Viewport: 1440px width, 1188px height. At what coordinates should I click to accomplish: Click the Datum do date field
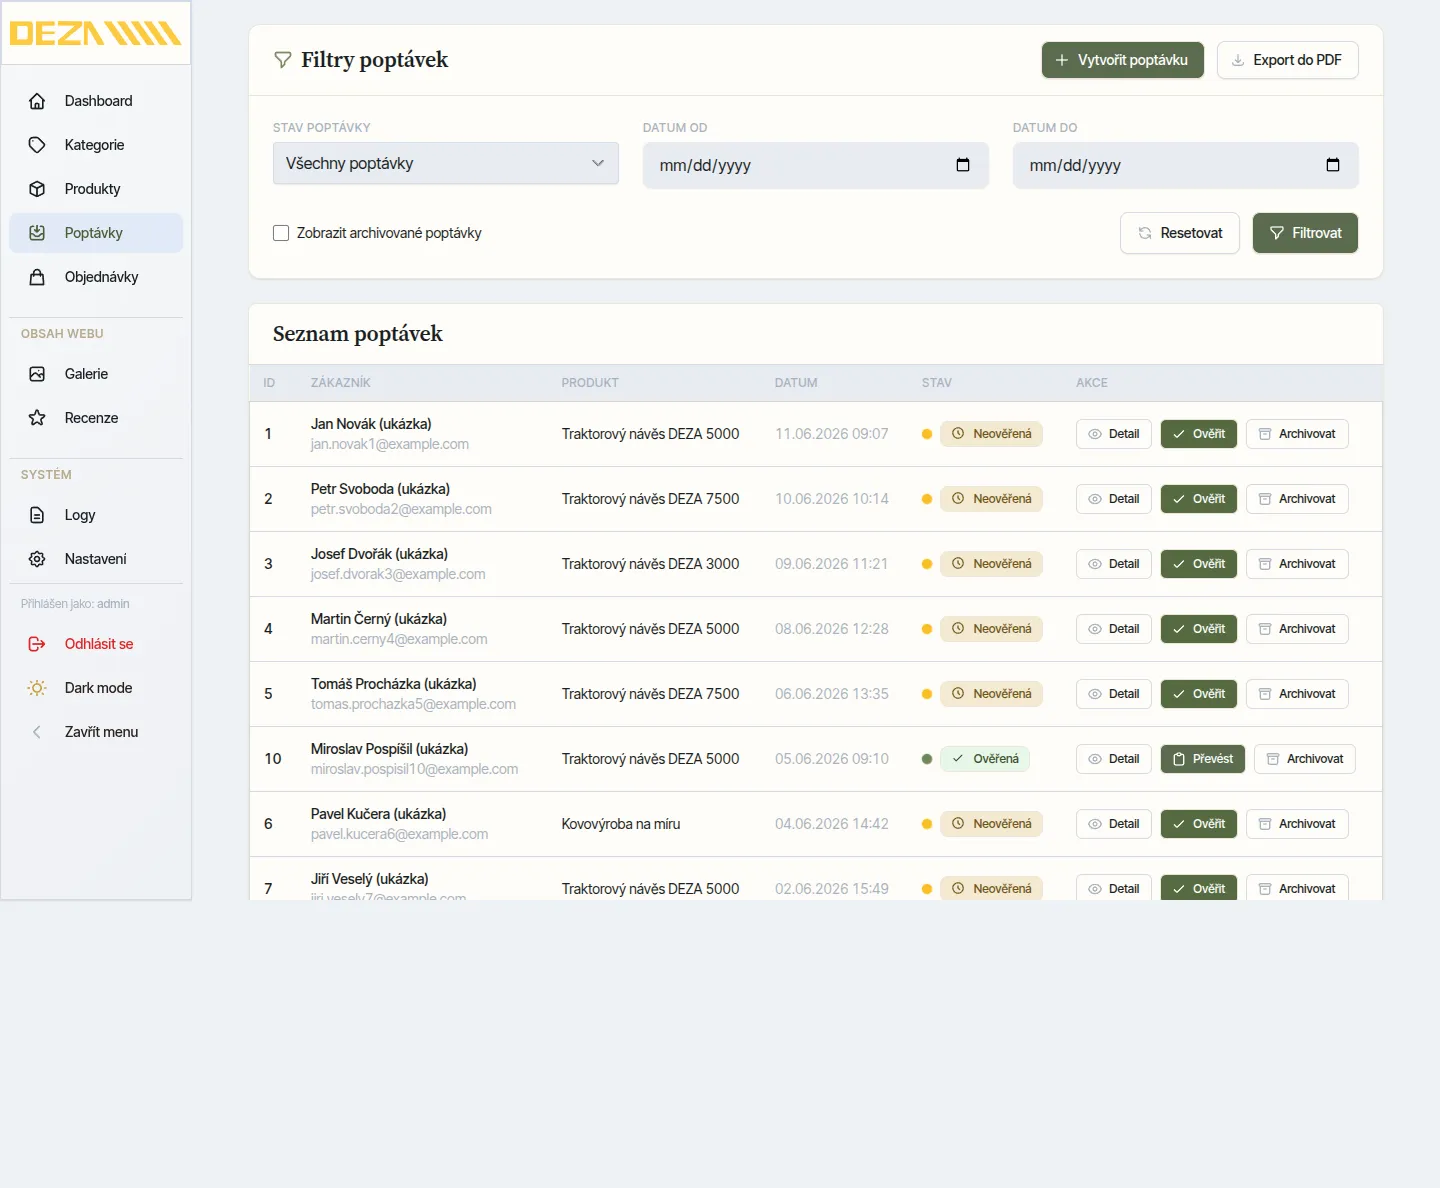[1186, 165]
